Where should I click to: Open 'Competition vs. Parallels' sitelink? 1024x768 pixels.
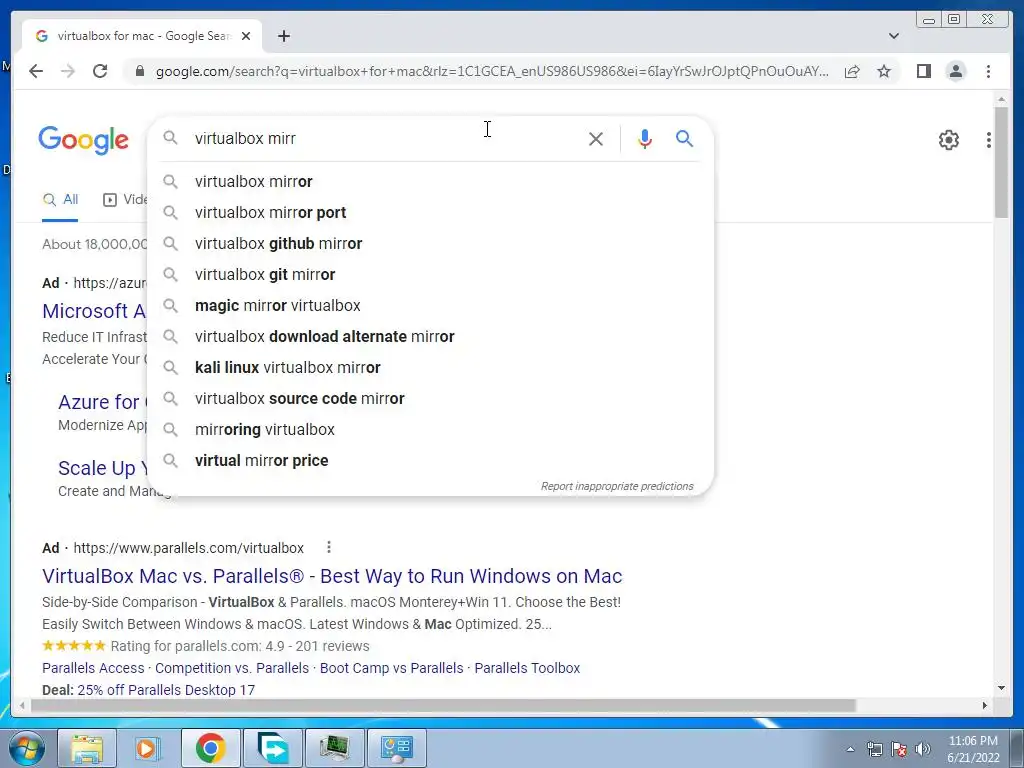(x=232, y=668)
